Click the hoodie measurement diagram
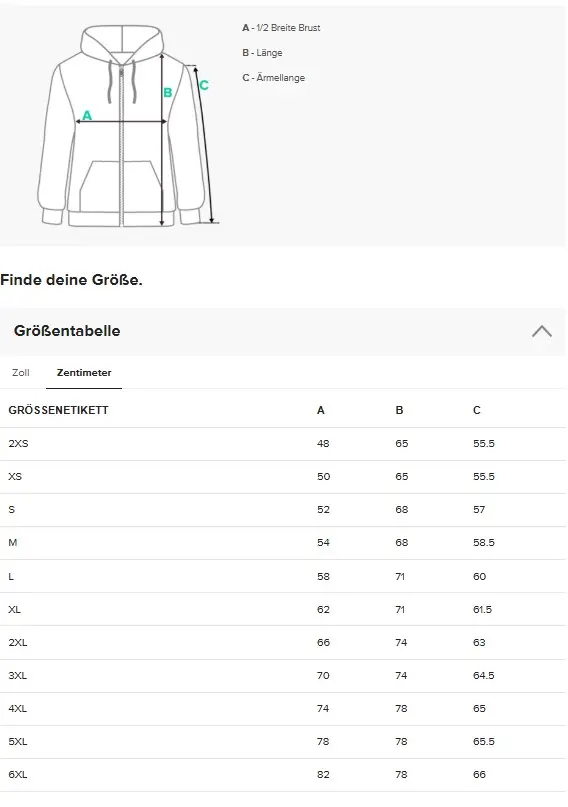This screenshot has height=807, width=568. (129, 126)
